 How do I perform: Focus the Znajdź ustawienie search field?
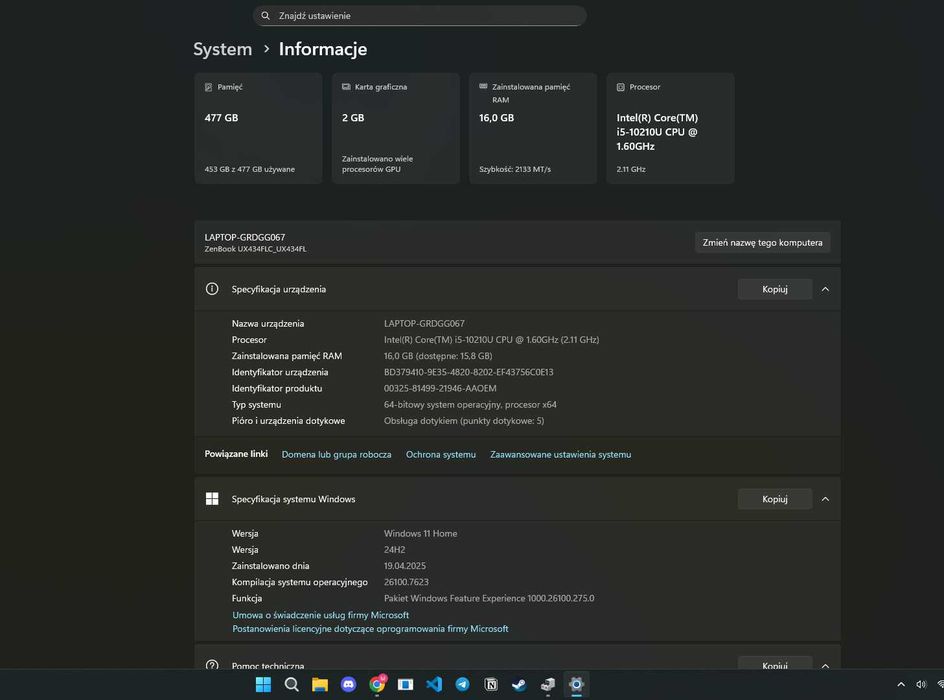tap(420, 16)
